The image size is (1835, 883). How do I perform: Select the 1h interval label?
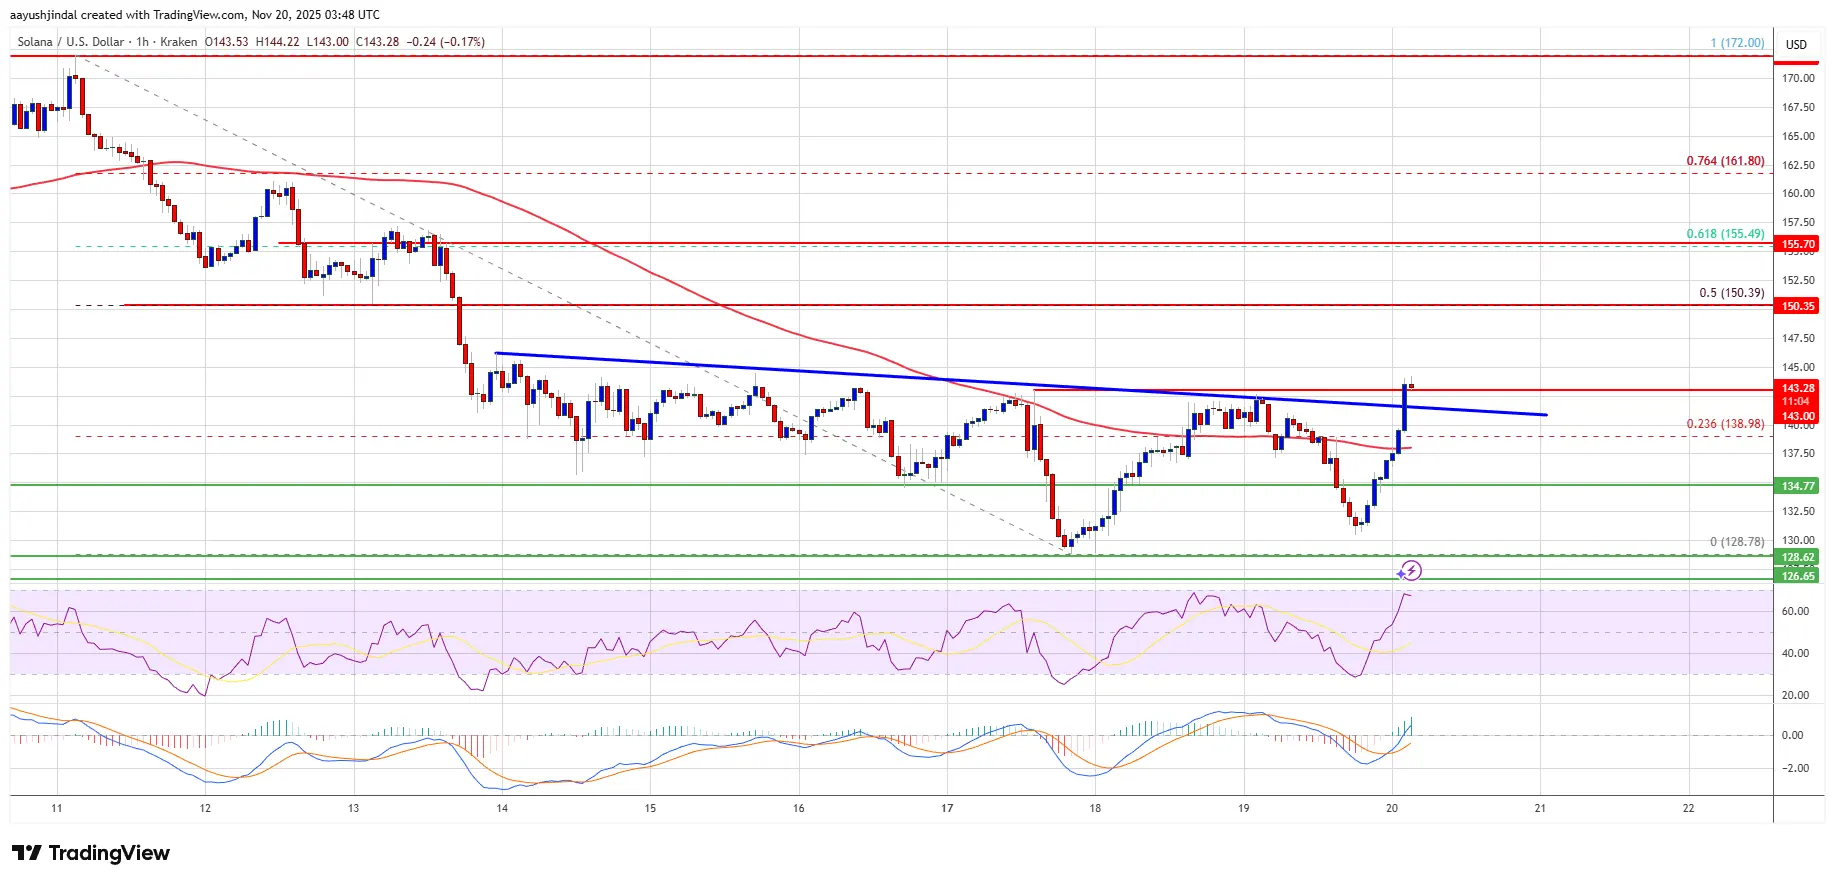pyautogui.click(x=142, y=42)
